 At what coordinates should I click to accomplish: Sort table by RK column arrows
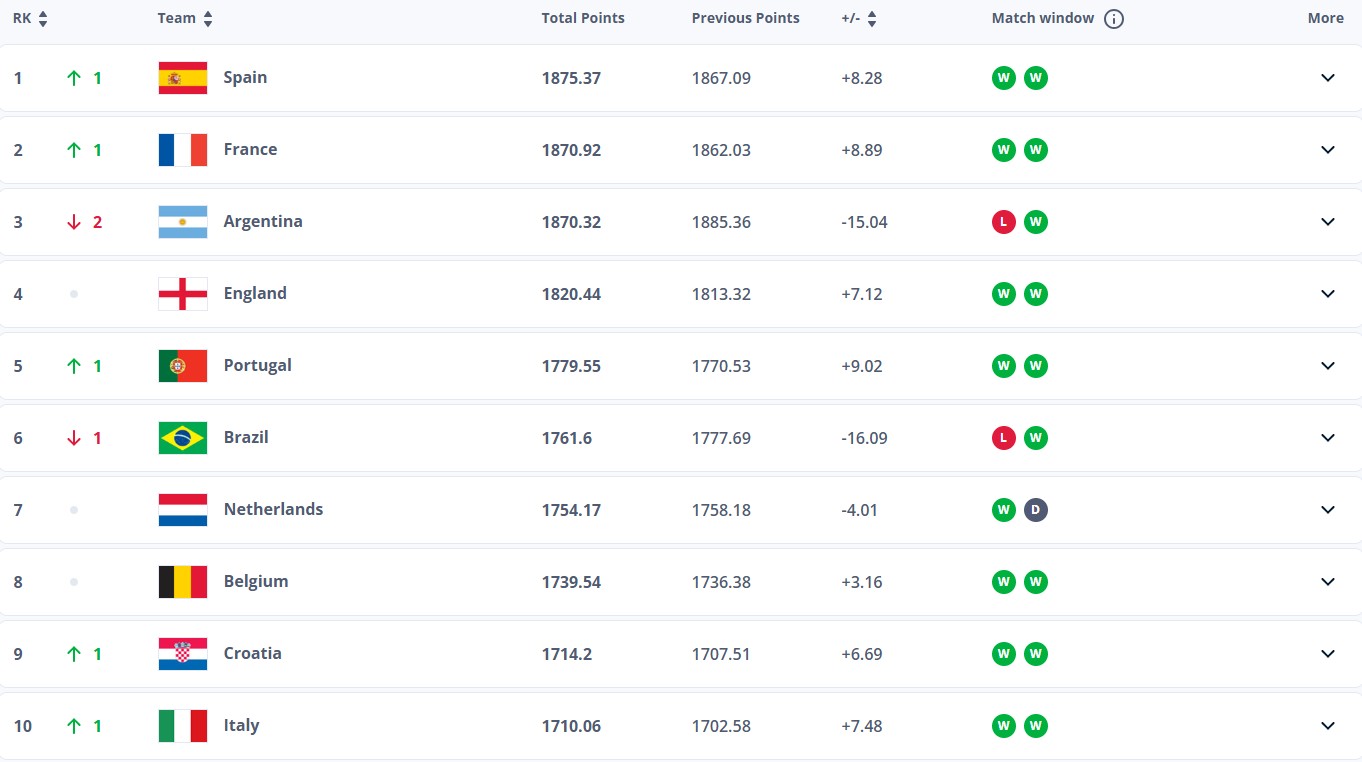click(42, 19)
